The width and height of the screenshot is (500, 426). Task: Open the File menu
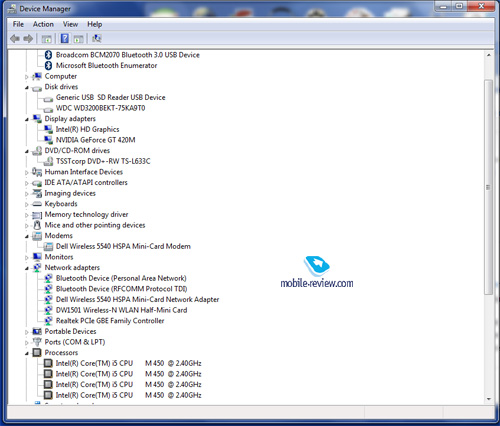(18, 24)
